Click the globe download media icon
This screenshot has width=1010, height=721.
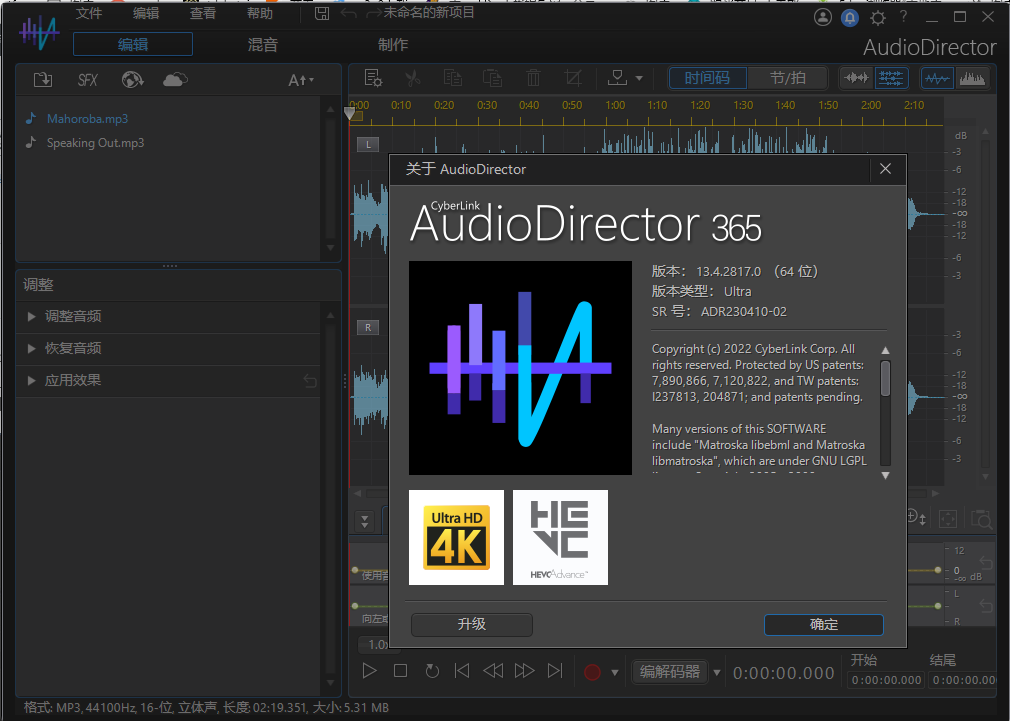132,80
